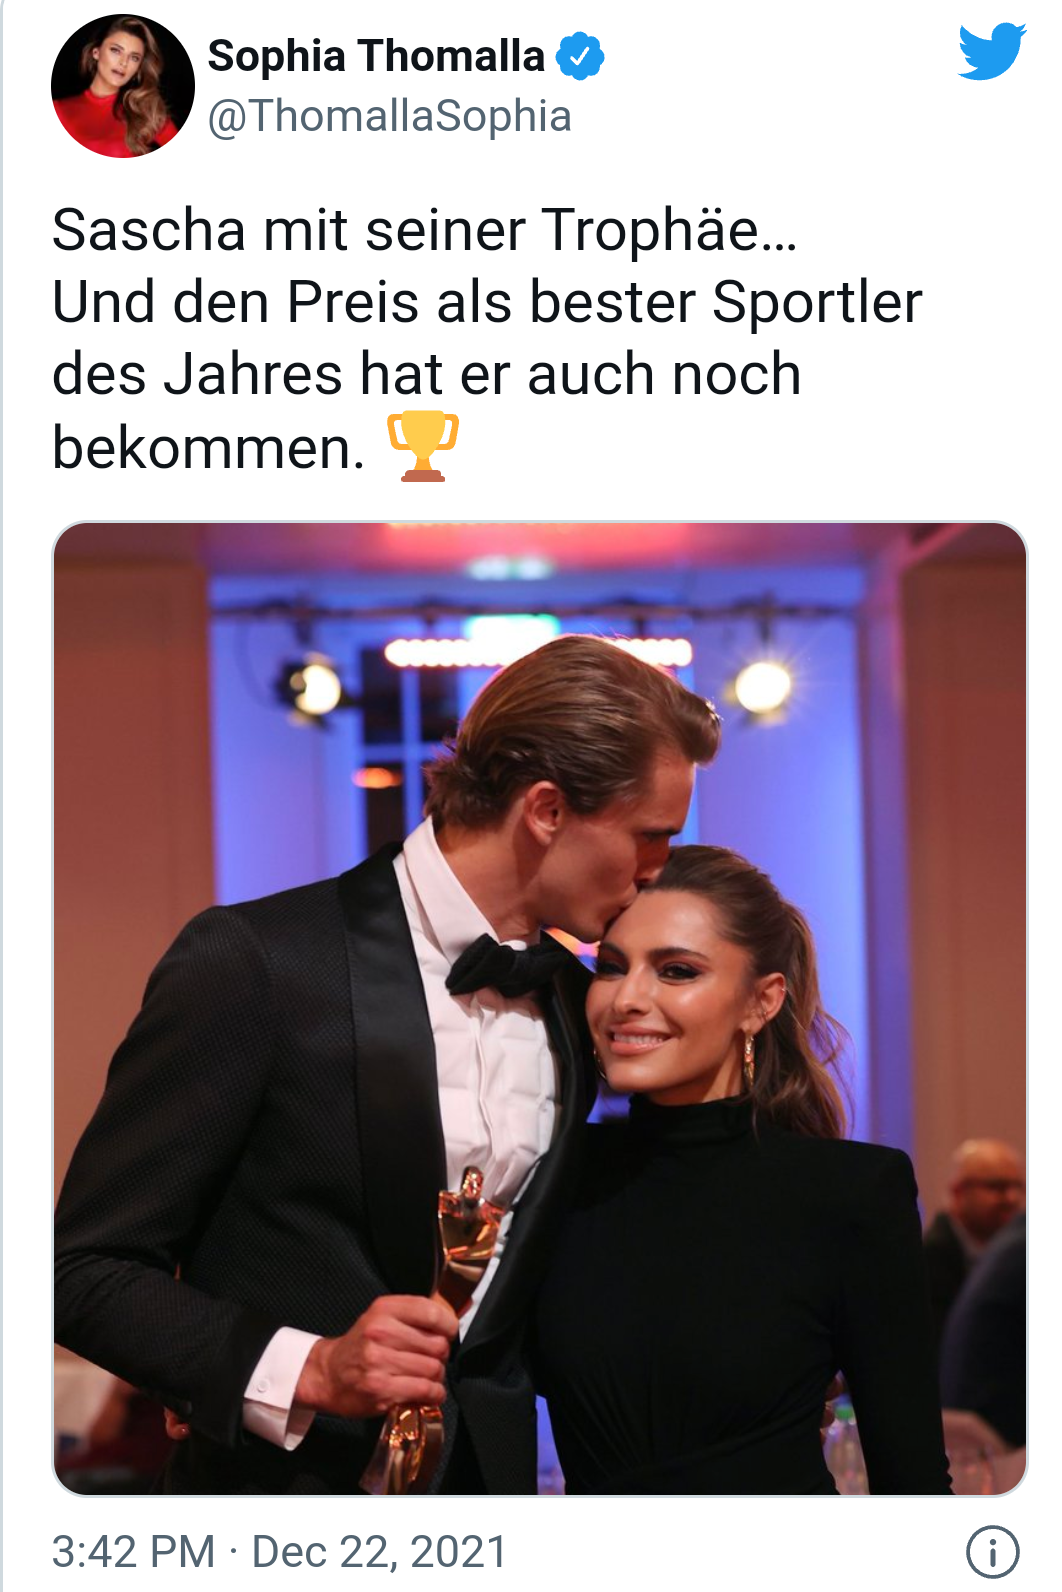Click the blue verified checkmark badge

pyautogui.click(x=580, y=55)
